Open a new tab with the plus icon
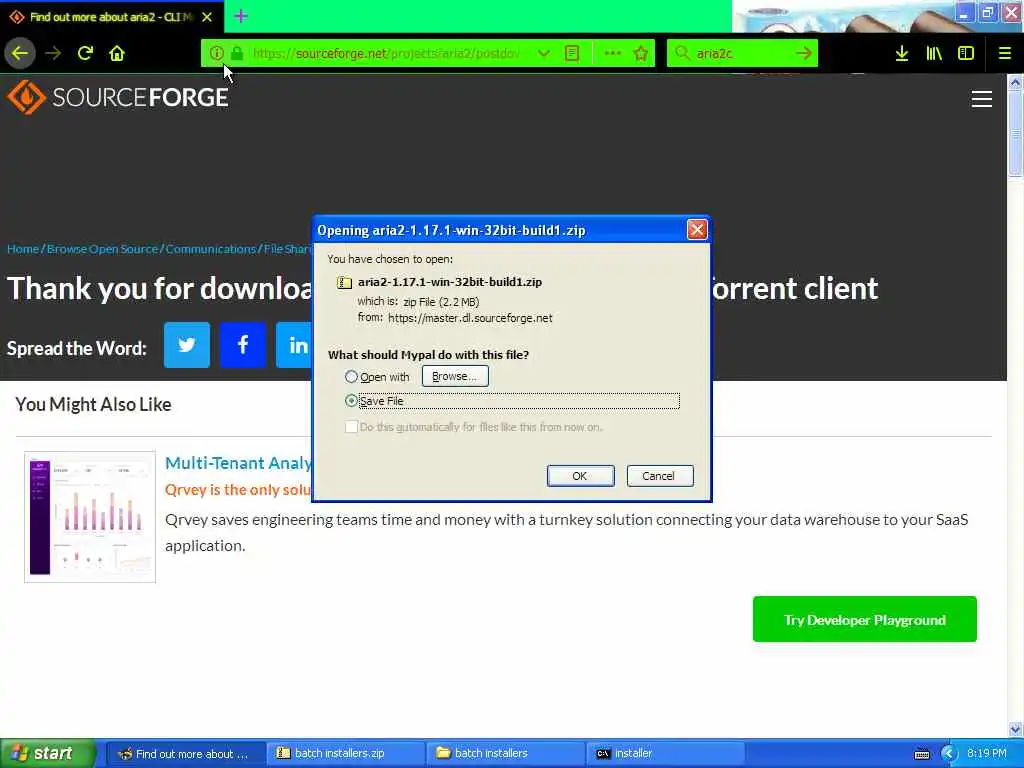 pyautogui.click(x=241, y=16)
